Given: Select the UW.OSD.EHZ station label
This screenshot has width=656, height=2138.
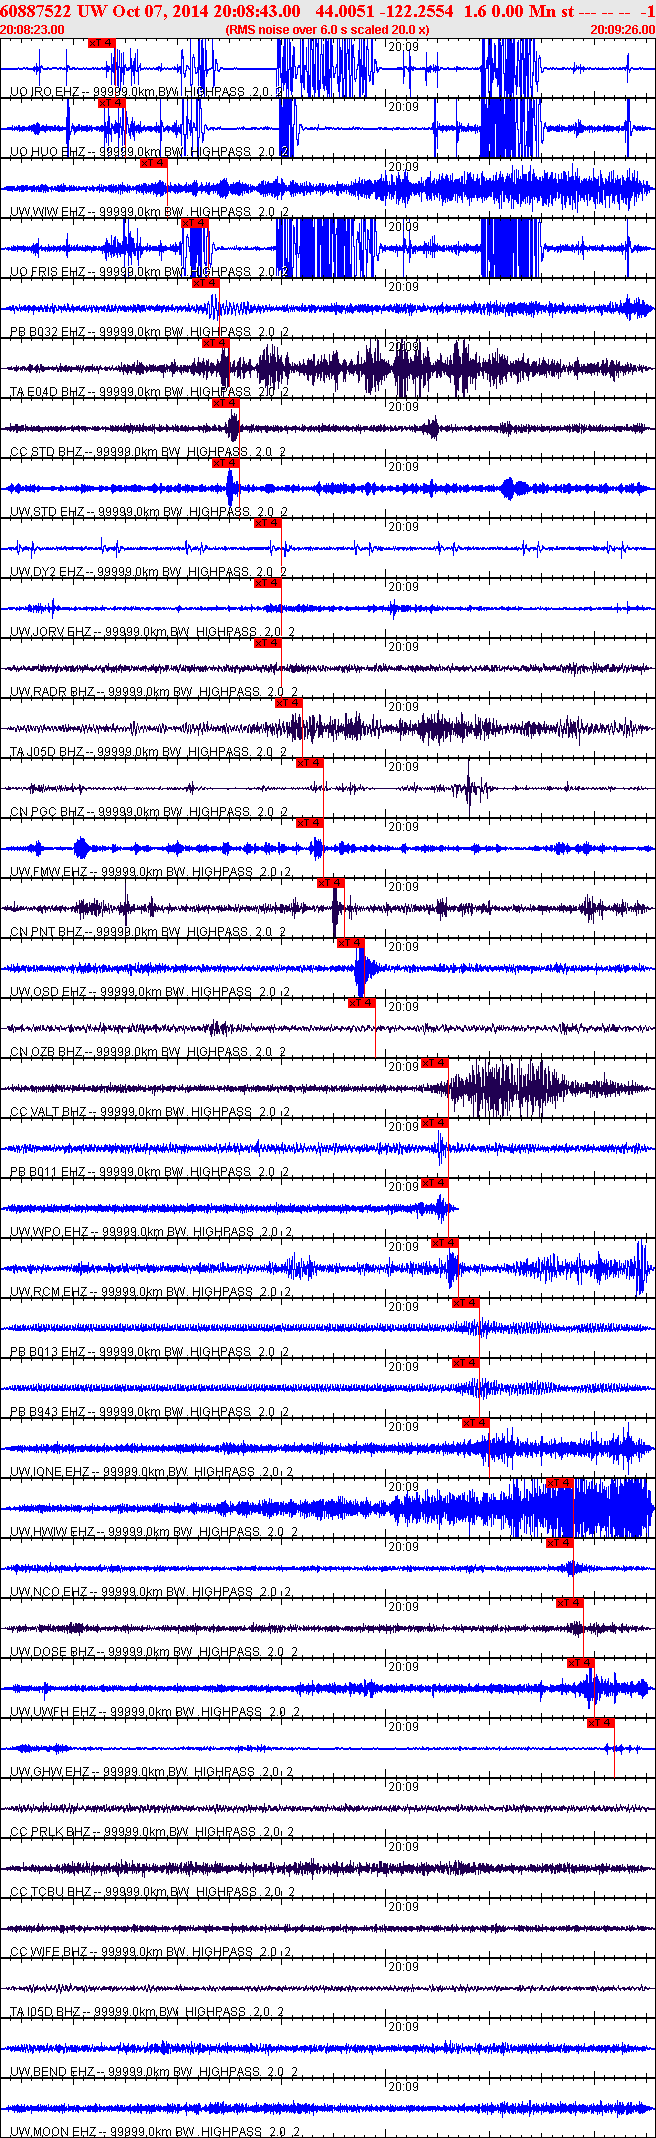Looking at the screenshot, I should tap(151, 992).
